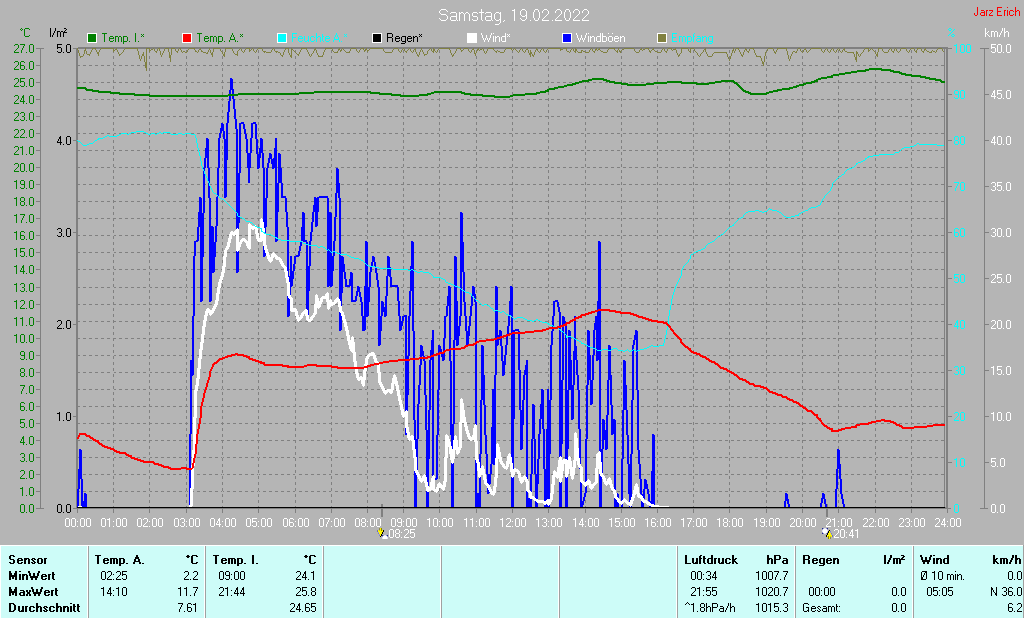Image resolution: width=1024 pixels, height=618 pixels.
Task: Click the 'Durchschnitt' row label
Action: click(44, 608)
